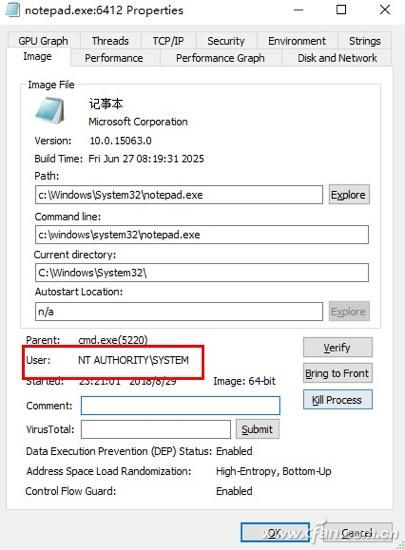Click inside the Comment input field
The width and height of the screenshot is (405, 550).
pos(181,405)
